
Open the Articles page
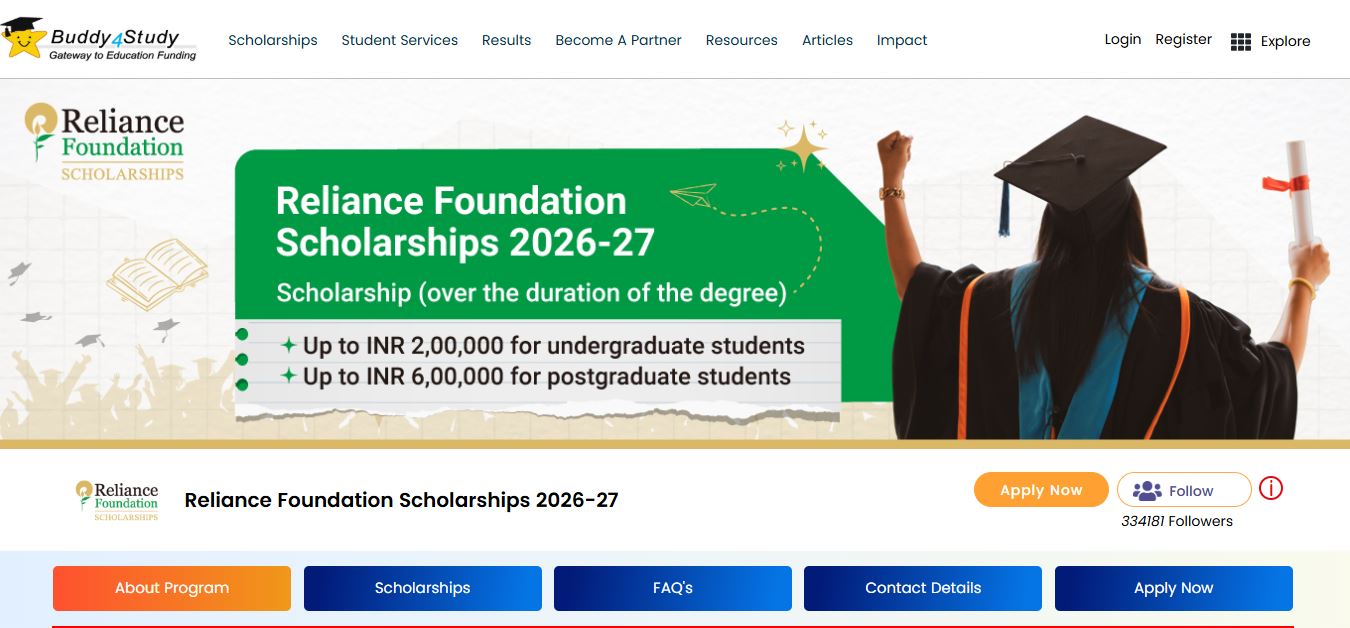[827, 40]
